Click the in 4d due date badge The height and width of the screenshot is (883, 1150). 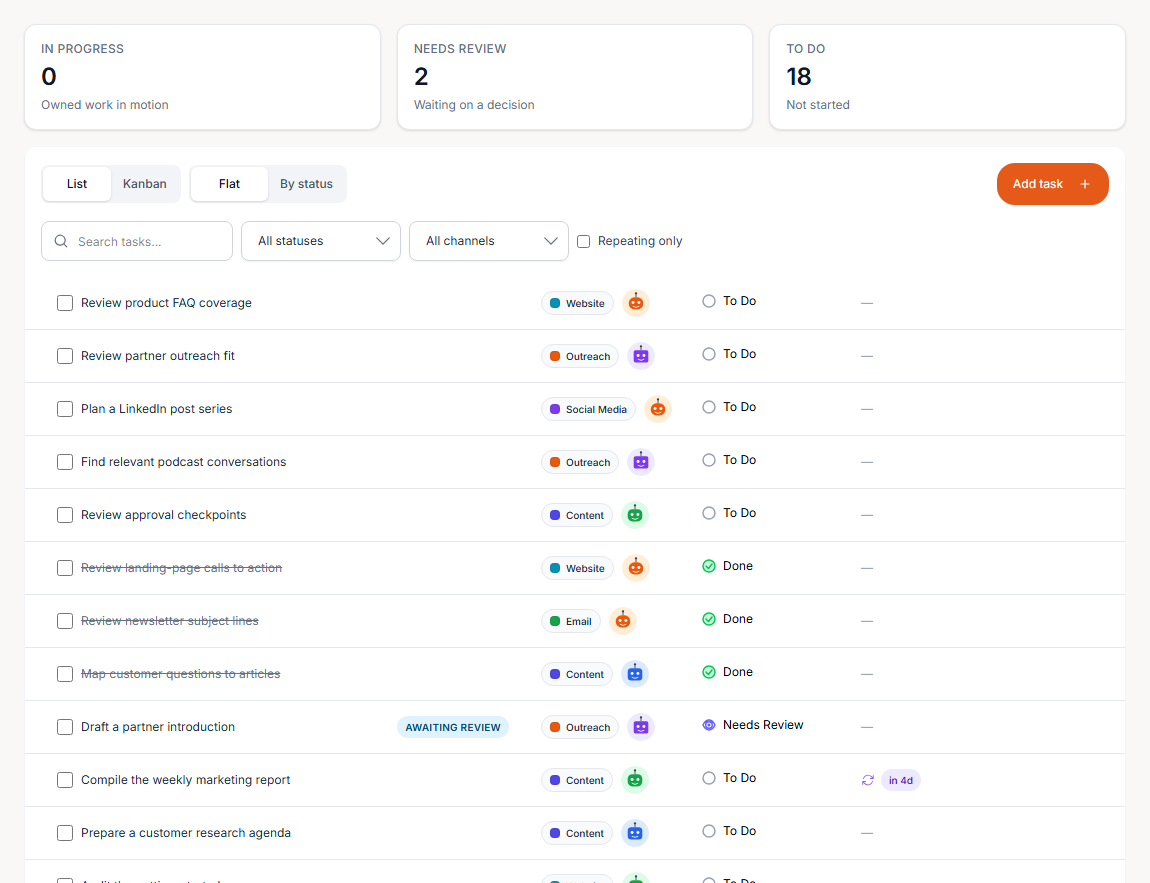pos(901,780)
